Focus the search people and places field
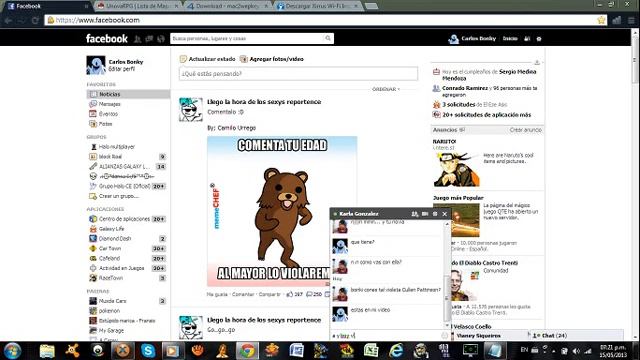This screenshot has width=640, height=360. pyautogui.click(x=247, y=38)
